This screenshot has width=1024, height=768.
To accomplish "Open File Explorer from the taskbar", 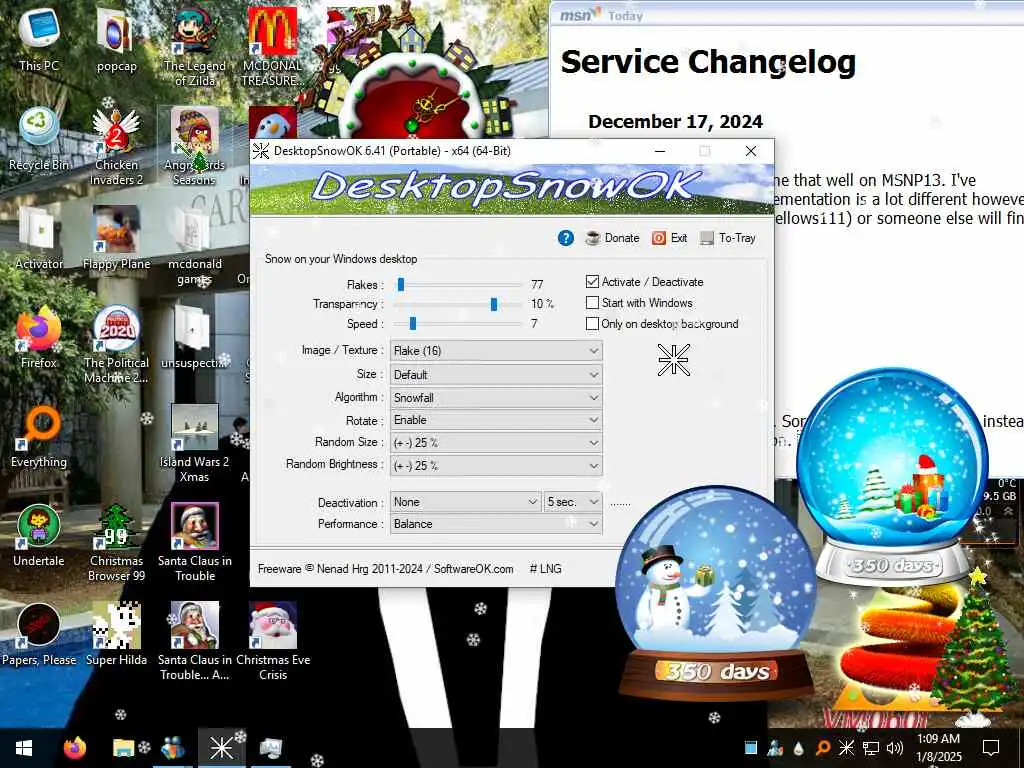I will click(123, 748).
